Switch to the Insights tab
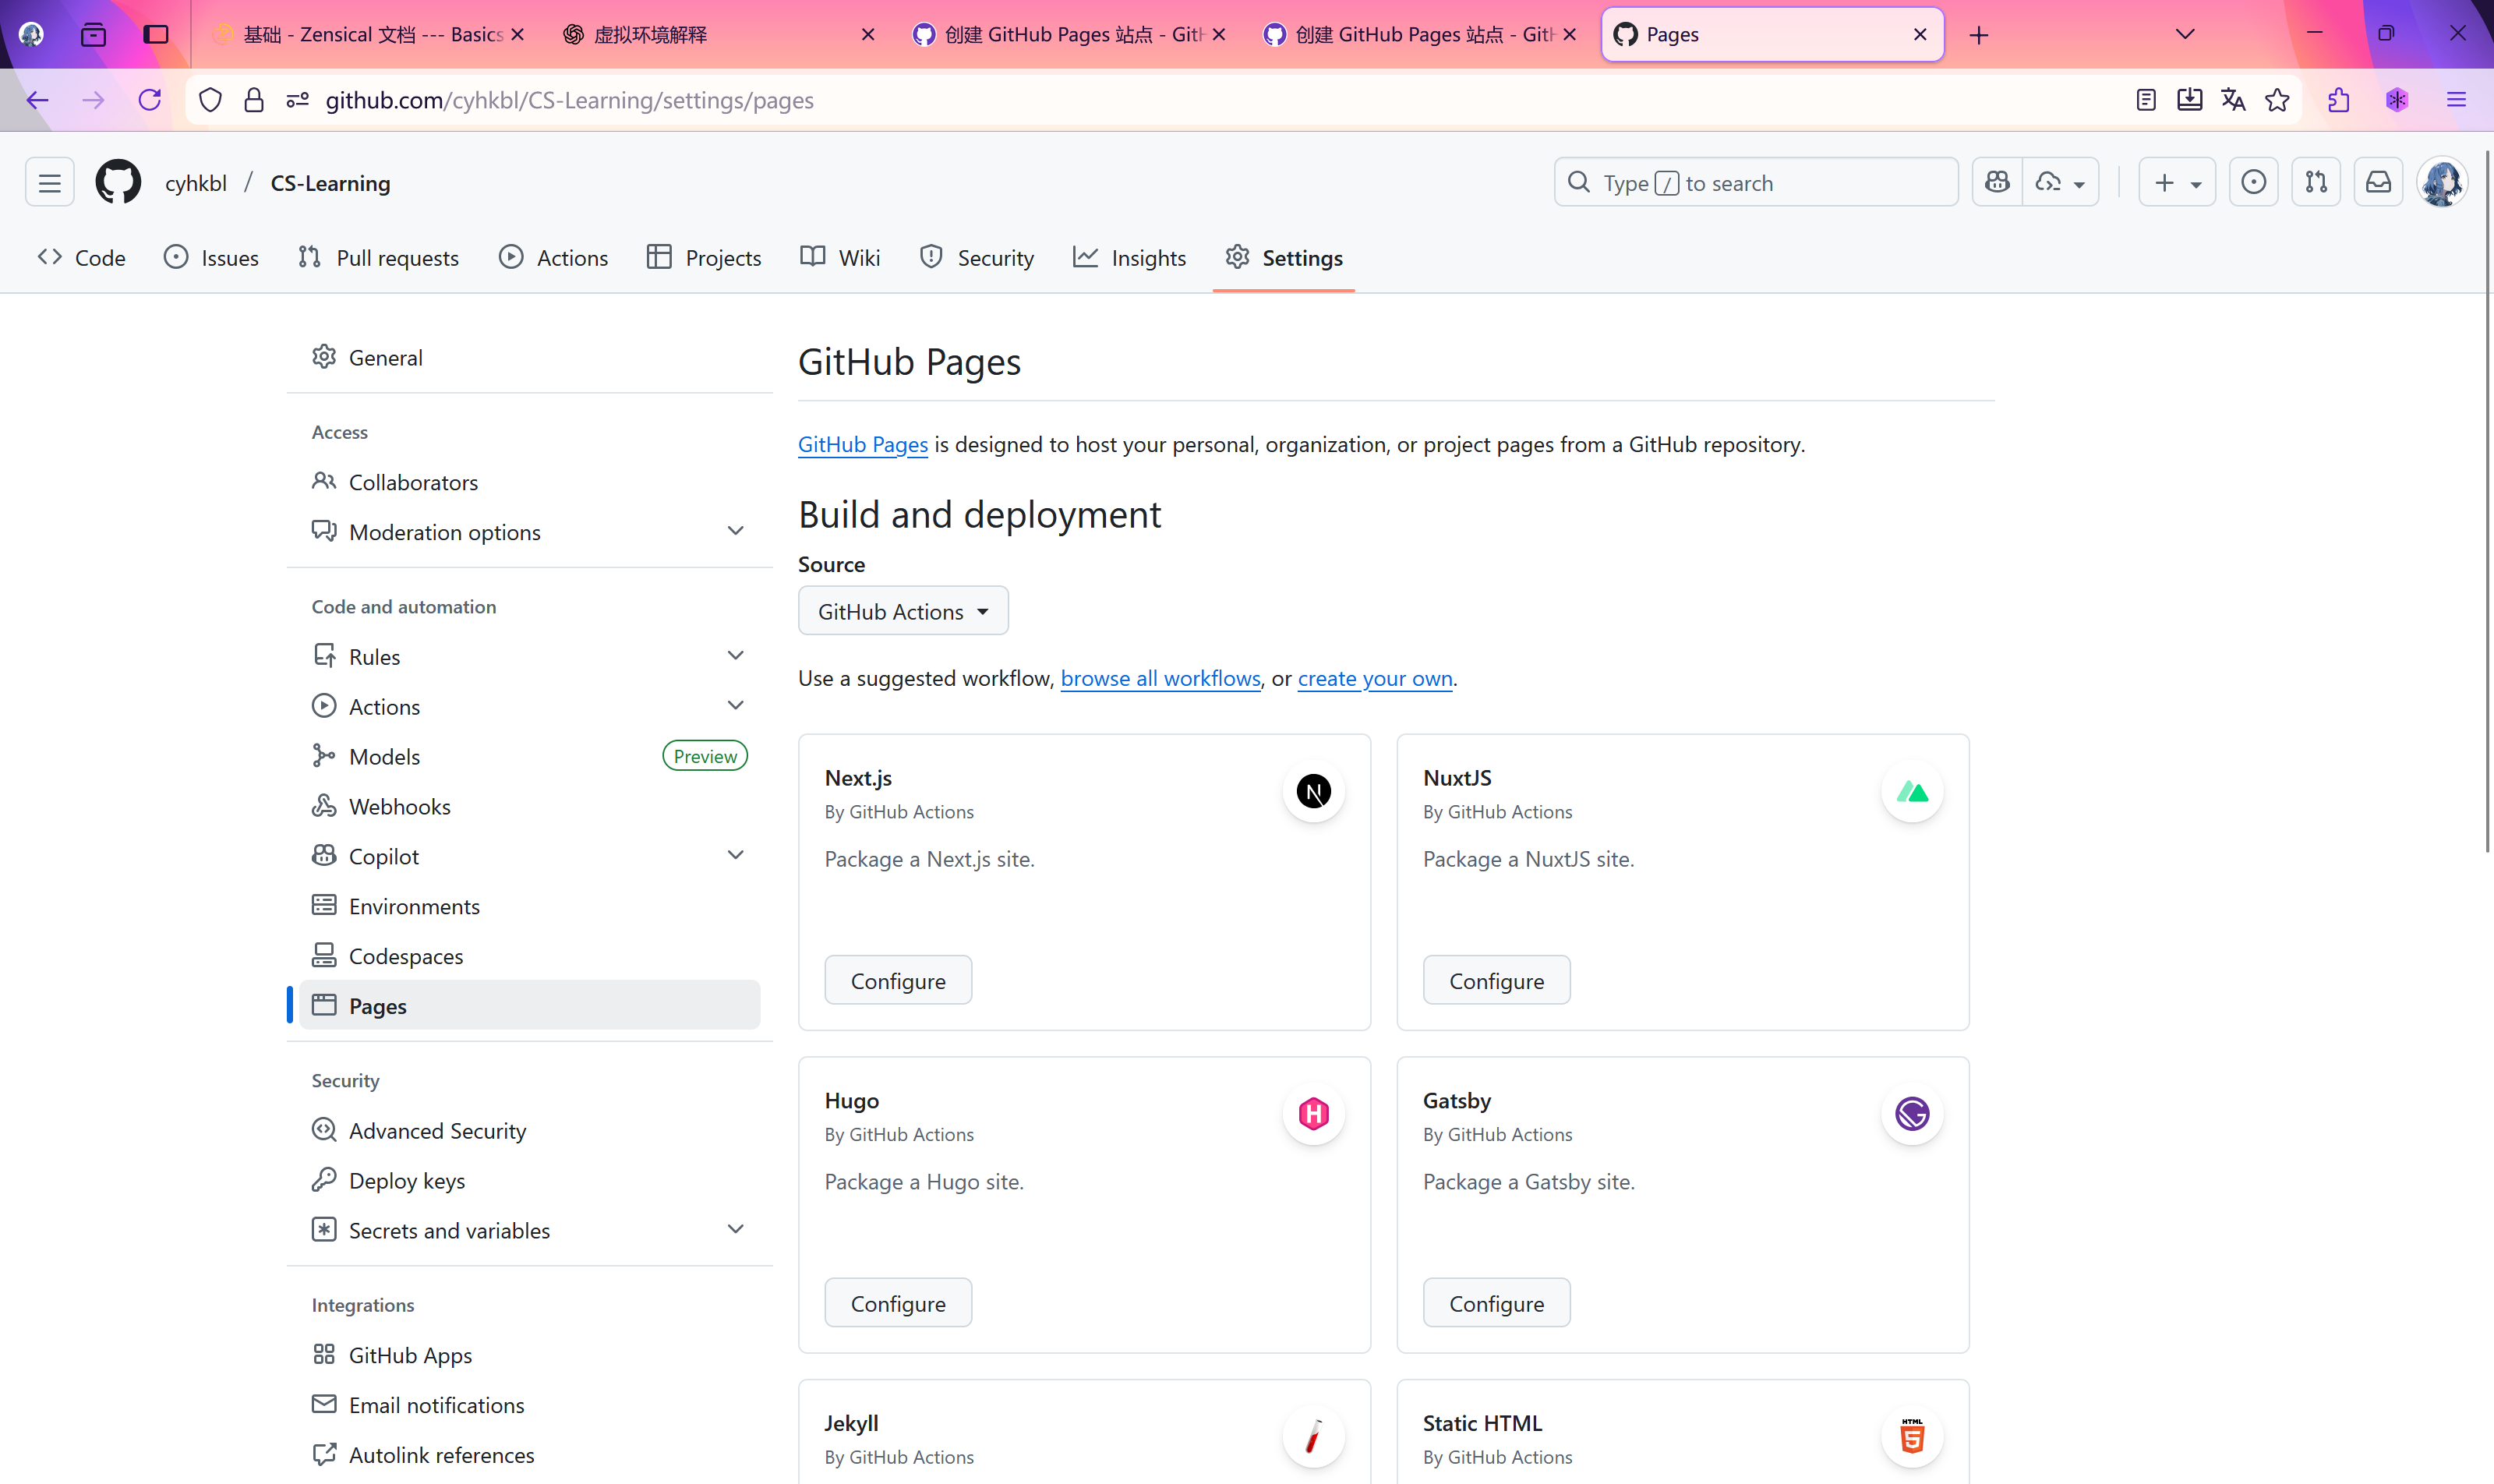 pos(1129,257)
